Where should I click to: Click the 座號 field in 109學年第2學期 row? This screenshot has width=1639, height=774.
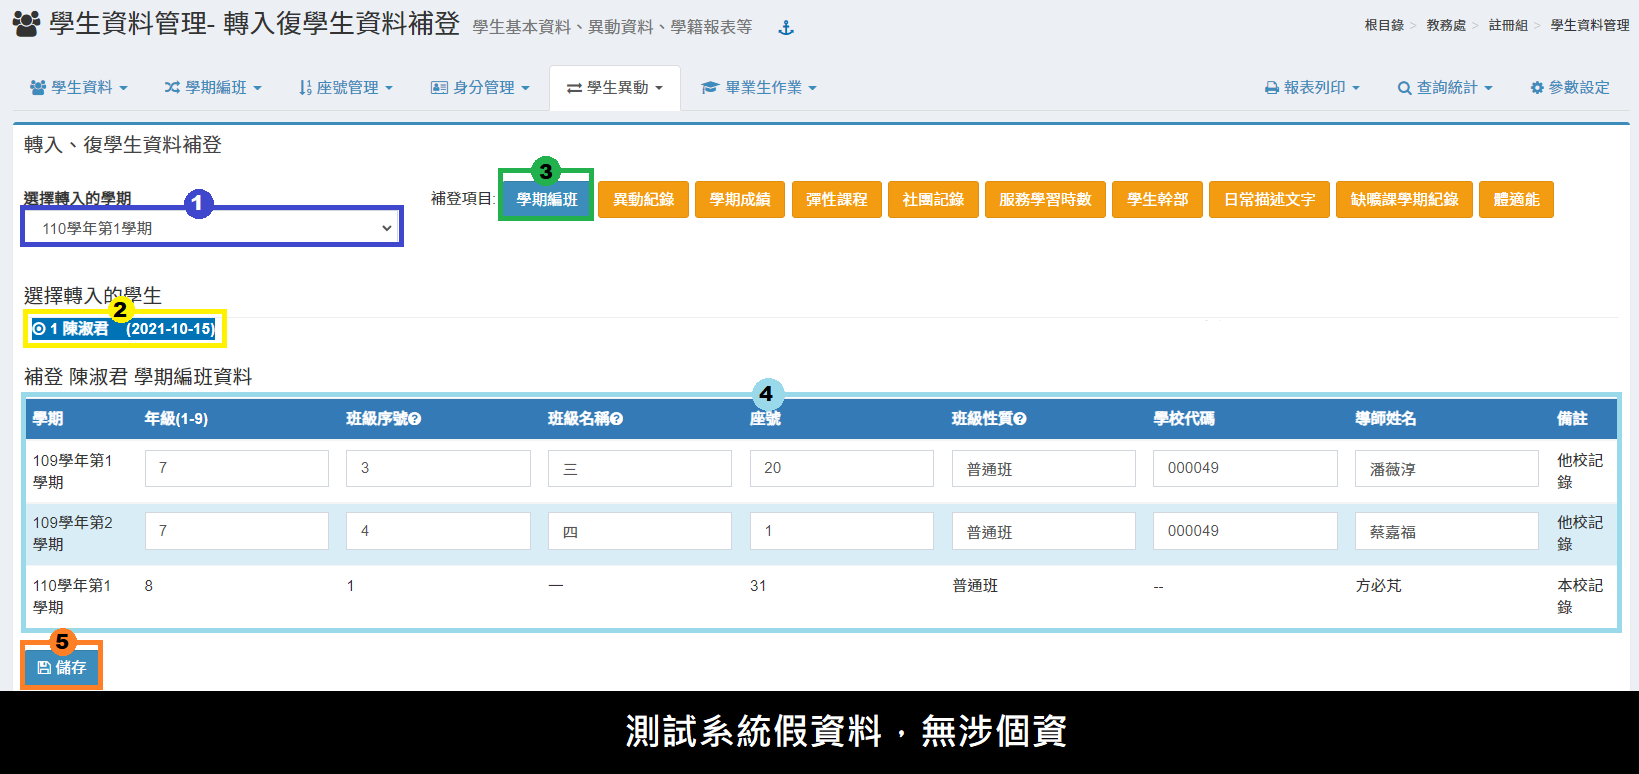click(841, 531)
